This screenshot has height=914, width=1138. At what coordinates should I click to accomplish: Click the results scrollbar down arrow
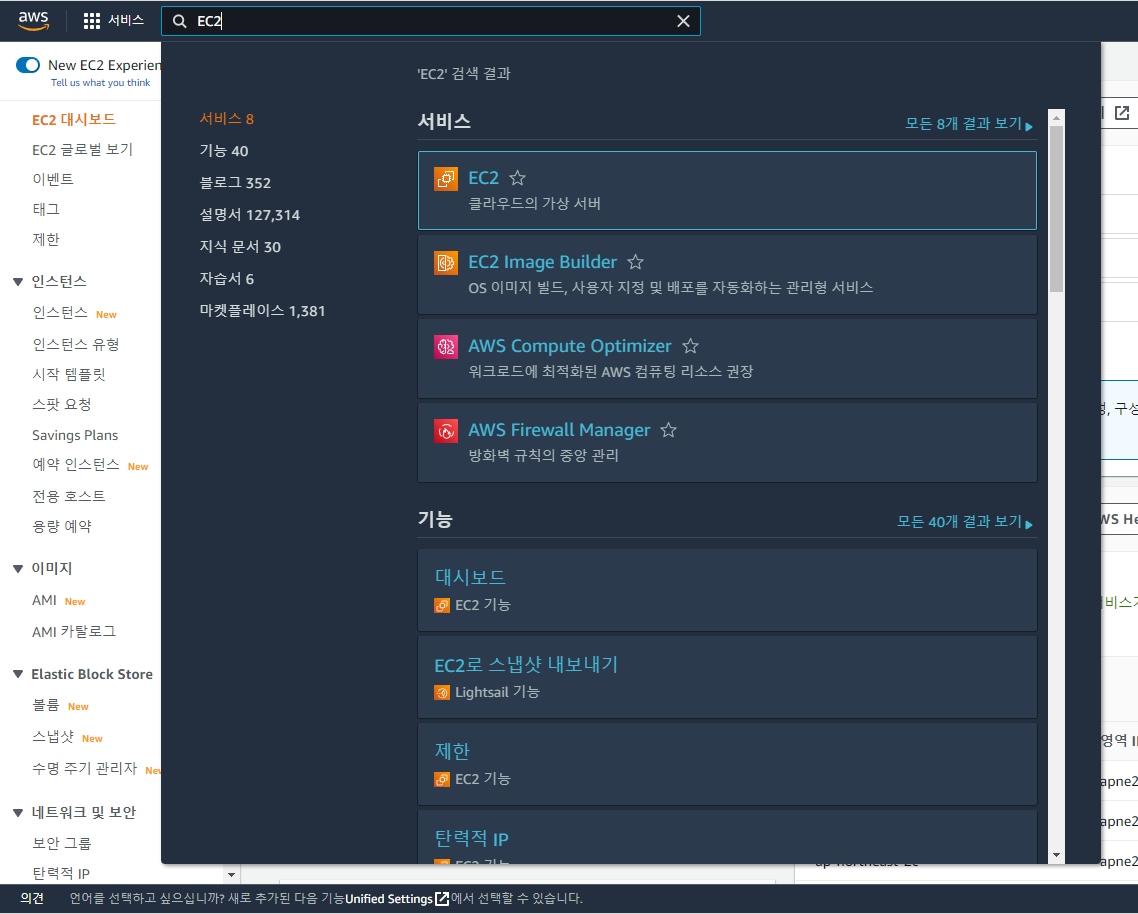[x=1057, y=855]
